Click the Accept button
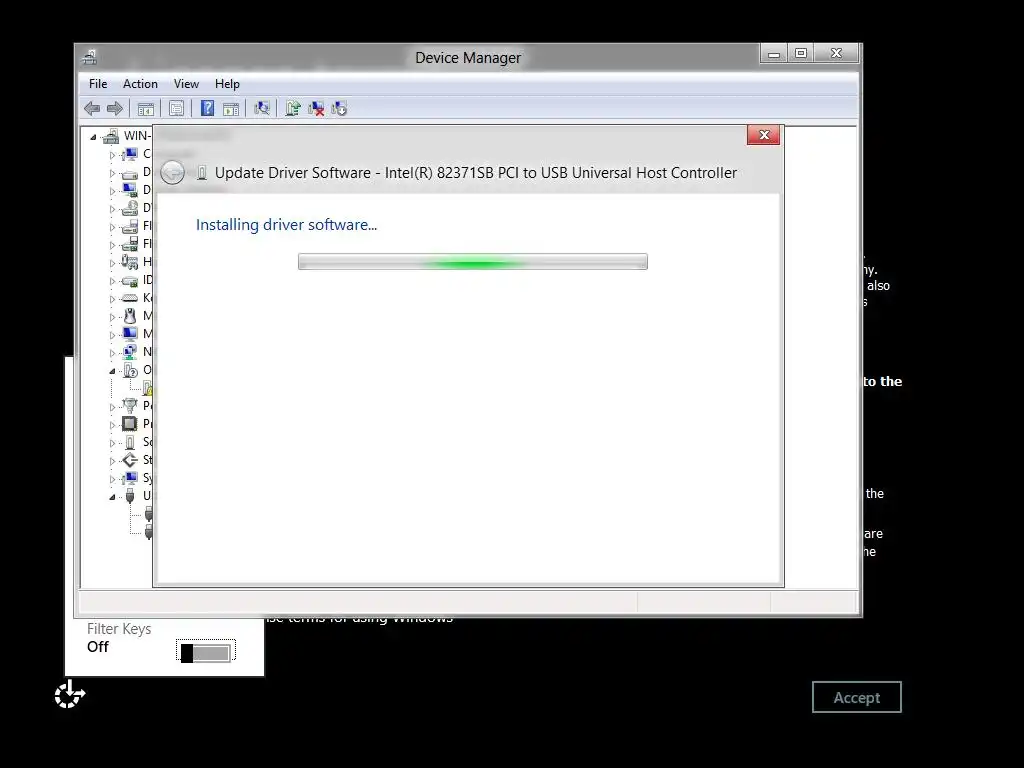Image resolution: width=1024 pixels, height=768 pixels. [856, 697]
